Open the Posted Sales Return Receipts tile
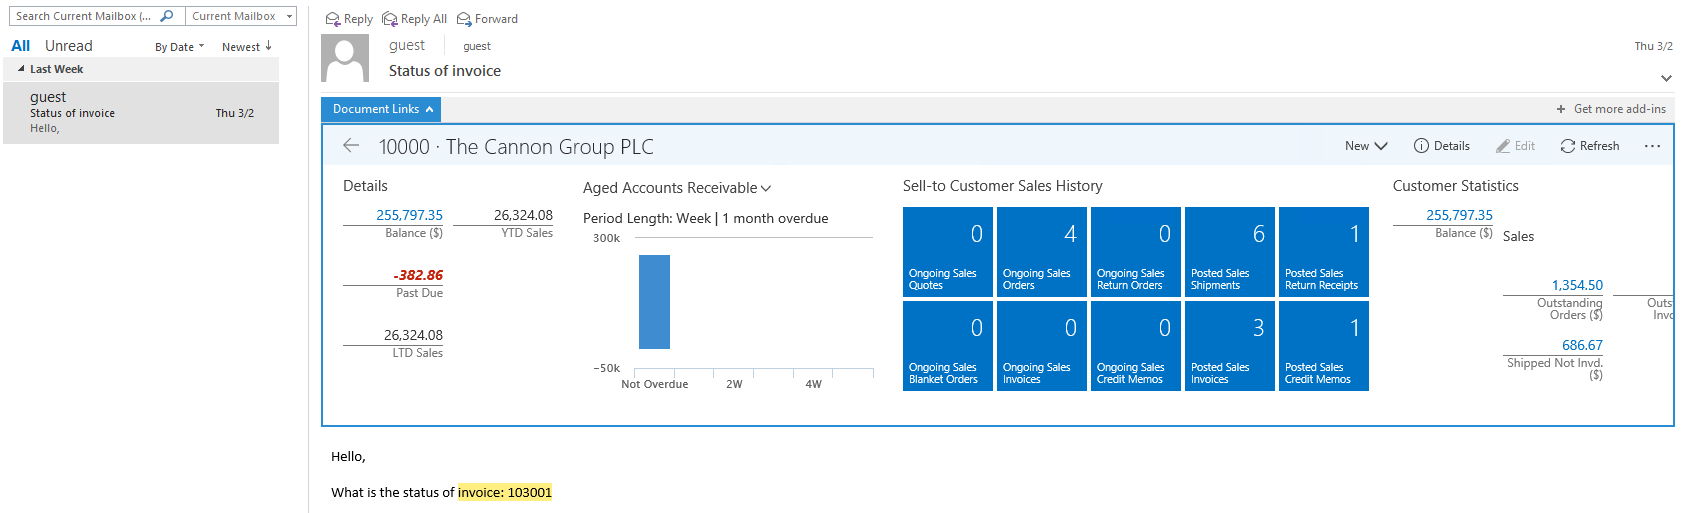This screenshot has height=513, width=1683. [x=1324, y=252]
